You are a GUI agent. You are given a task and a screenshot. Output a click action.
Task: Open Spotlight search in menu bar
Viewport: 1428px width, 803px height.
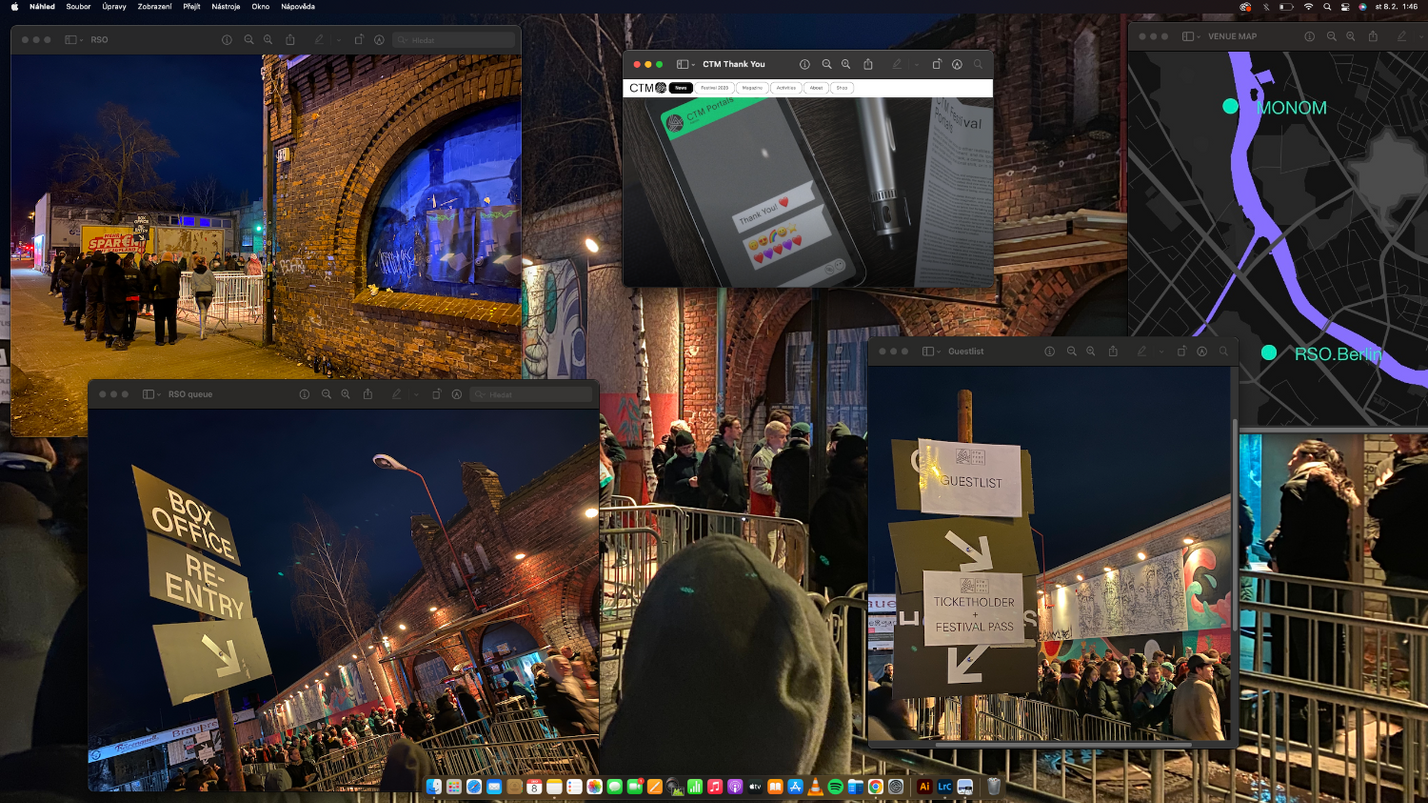click(1327, 7)
